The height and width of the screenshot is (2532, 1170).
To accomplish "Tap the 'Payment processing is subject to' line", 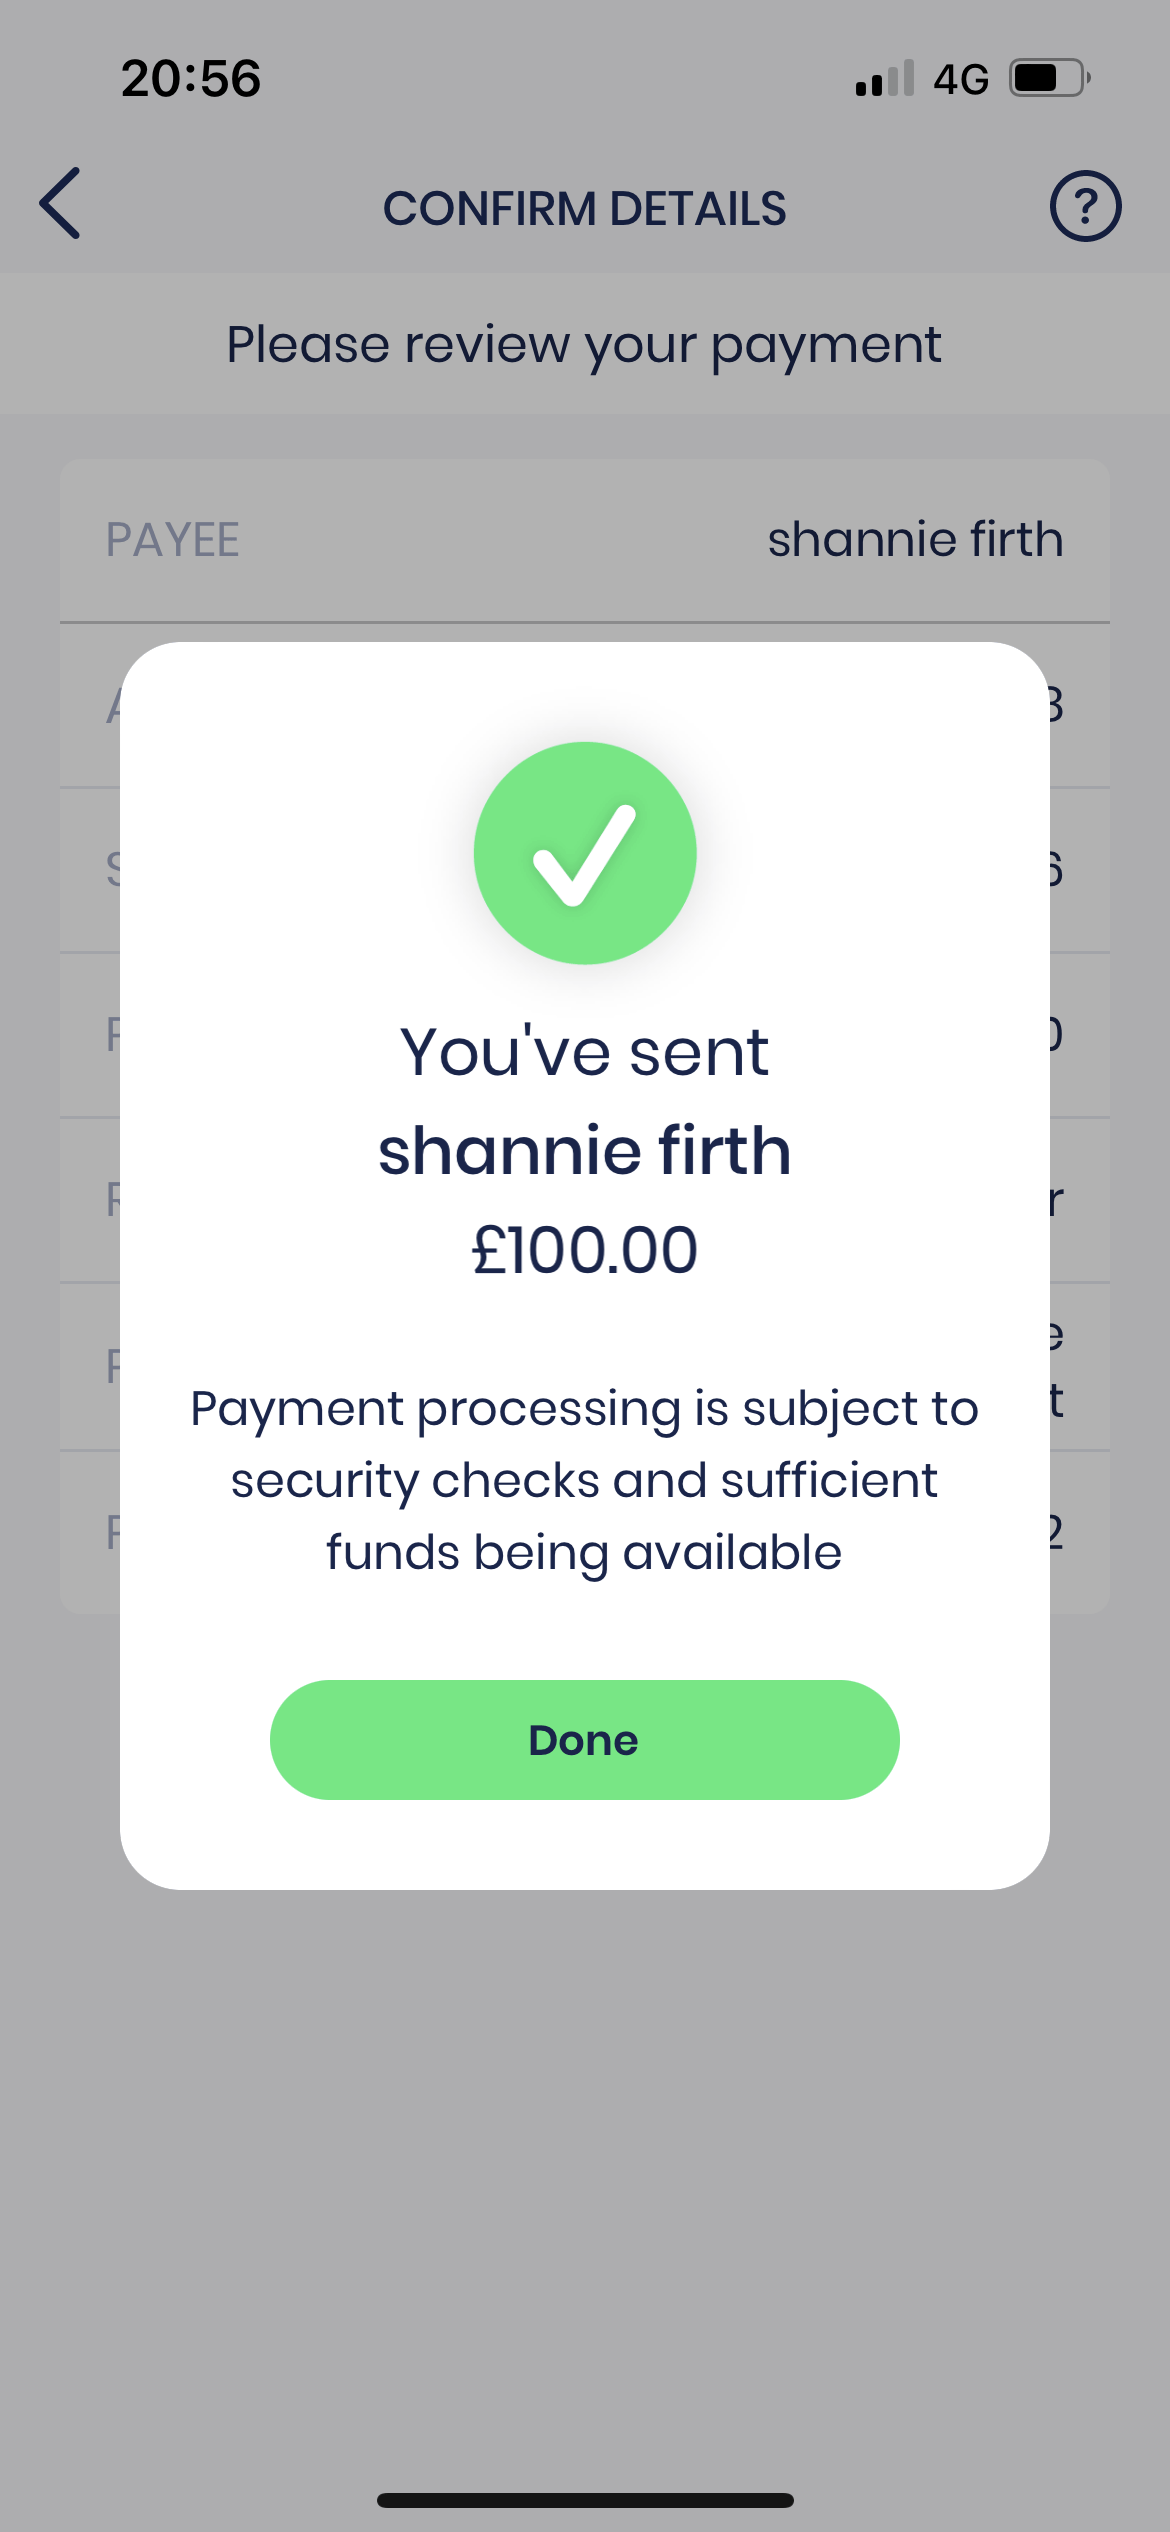I will [x=585, y=1409].
